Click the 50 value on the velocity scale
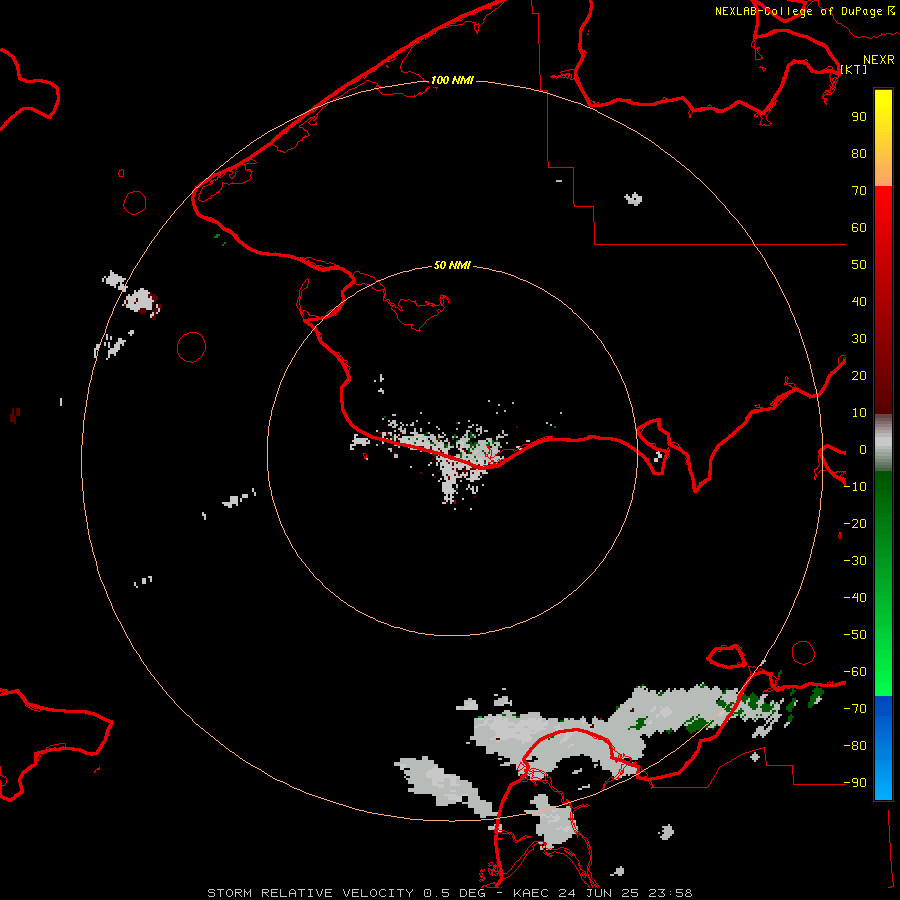This screenshot has height=900, width=900. pyautogui.click(x=859, y=265)
